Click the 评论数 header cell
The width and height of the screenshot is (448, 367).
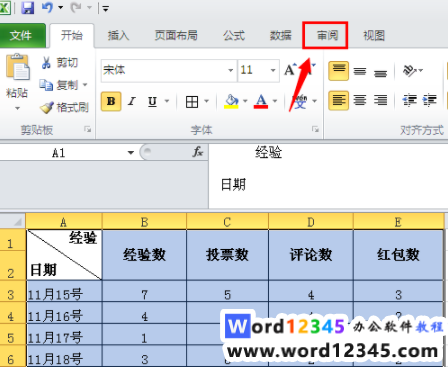(311, 255)
